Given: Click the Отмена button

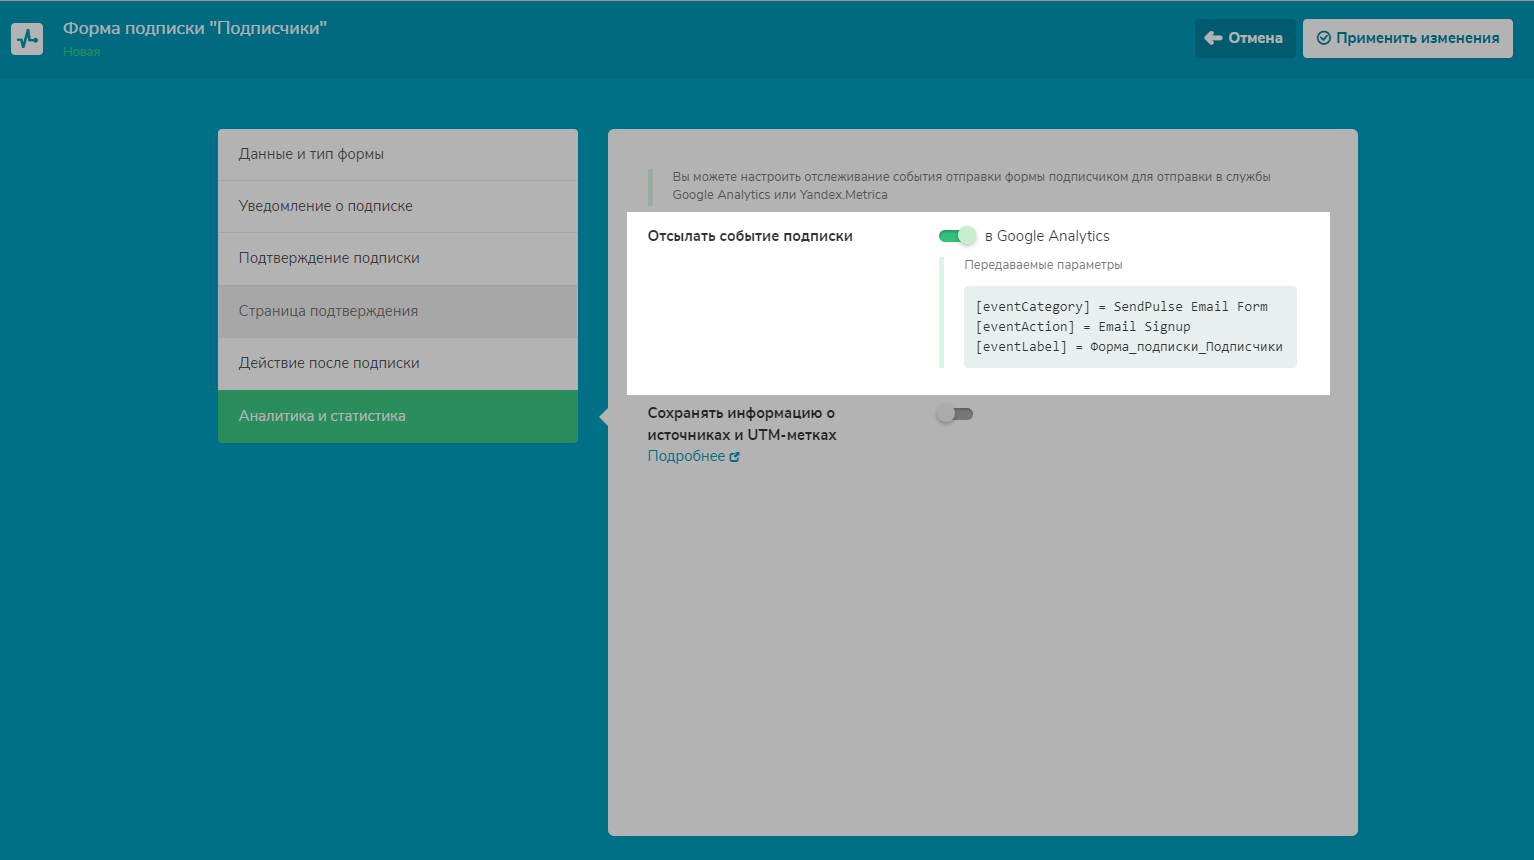Looking at the screenshot, I should 1245,38.
